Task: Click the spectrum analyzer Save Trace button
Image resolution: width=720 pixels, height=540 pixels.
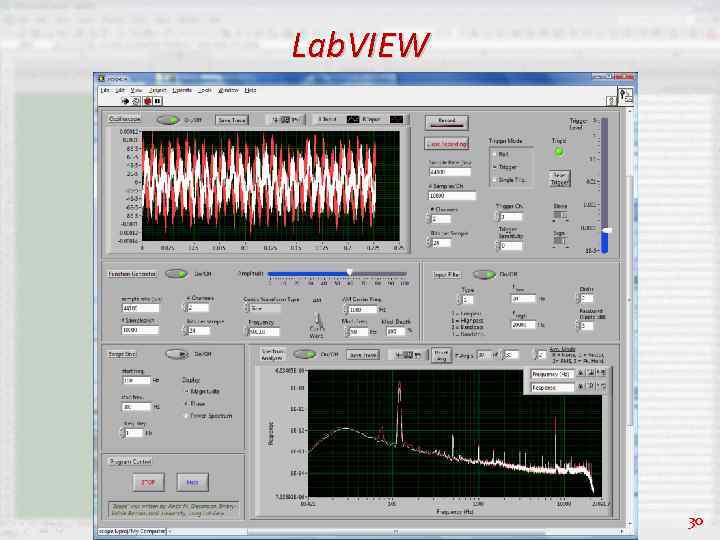Action: point(363,355)
